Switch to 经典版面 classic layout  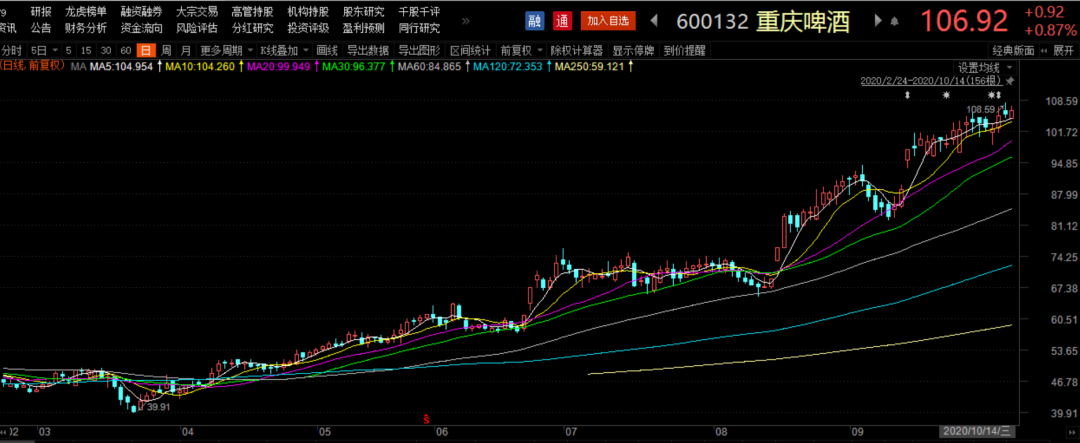(1013, 50)
